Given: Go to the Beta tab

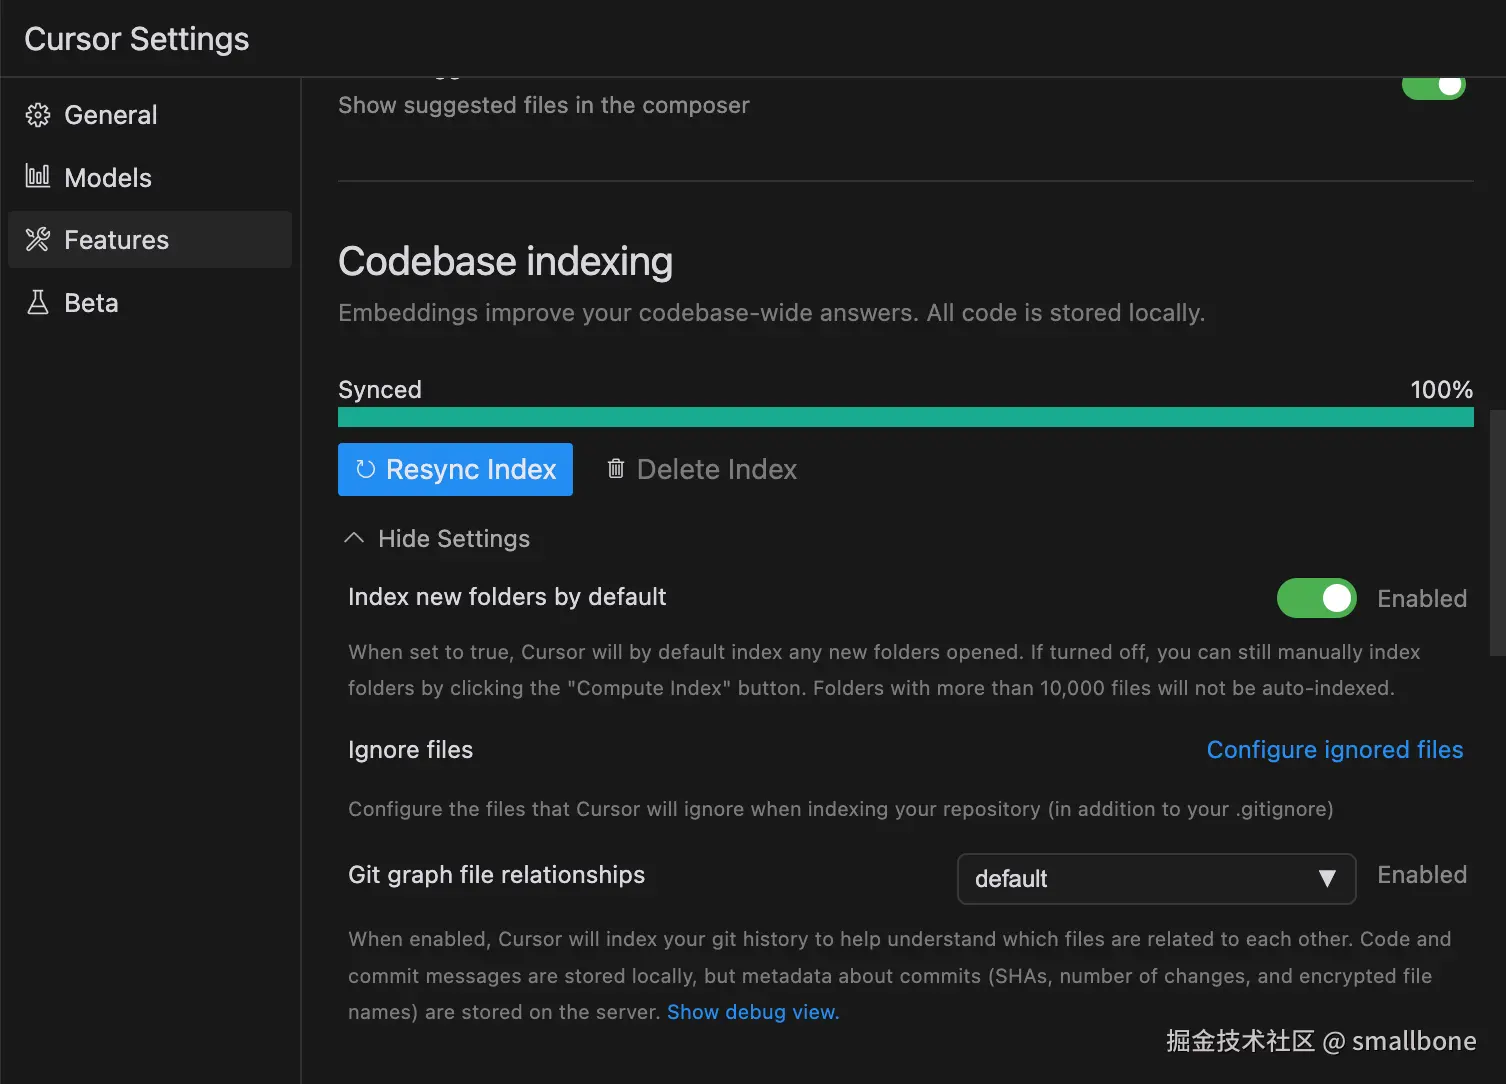Looking at the screenshot, I should point(150,302).
